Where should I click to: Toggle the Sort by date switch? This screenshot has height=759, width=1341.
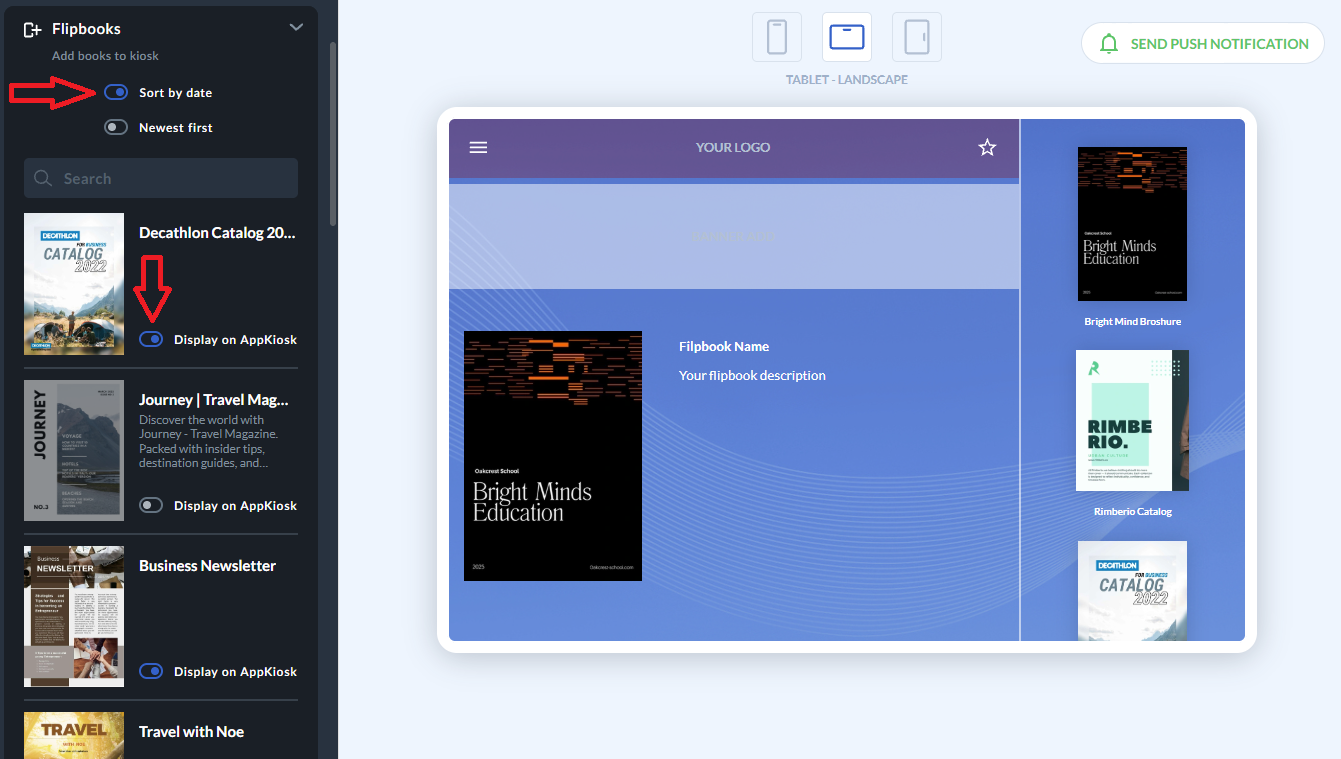click(116, 92)
